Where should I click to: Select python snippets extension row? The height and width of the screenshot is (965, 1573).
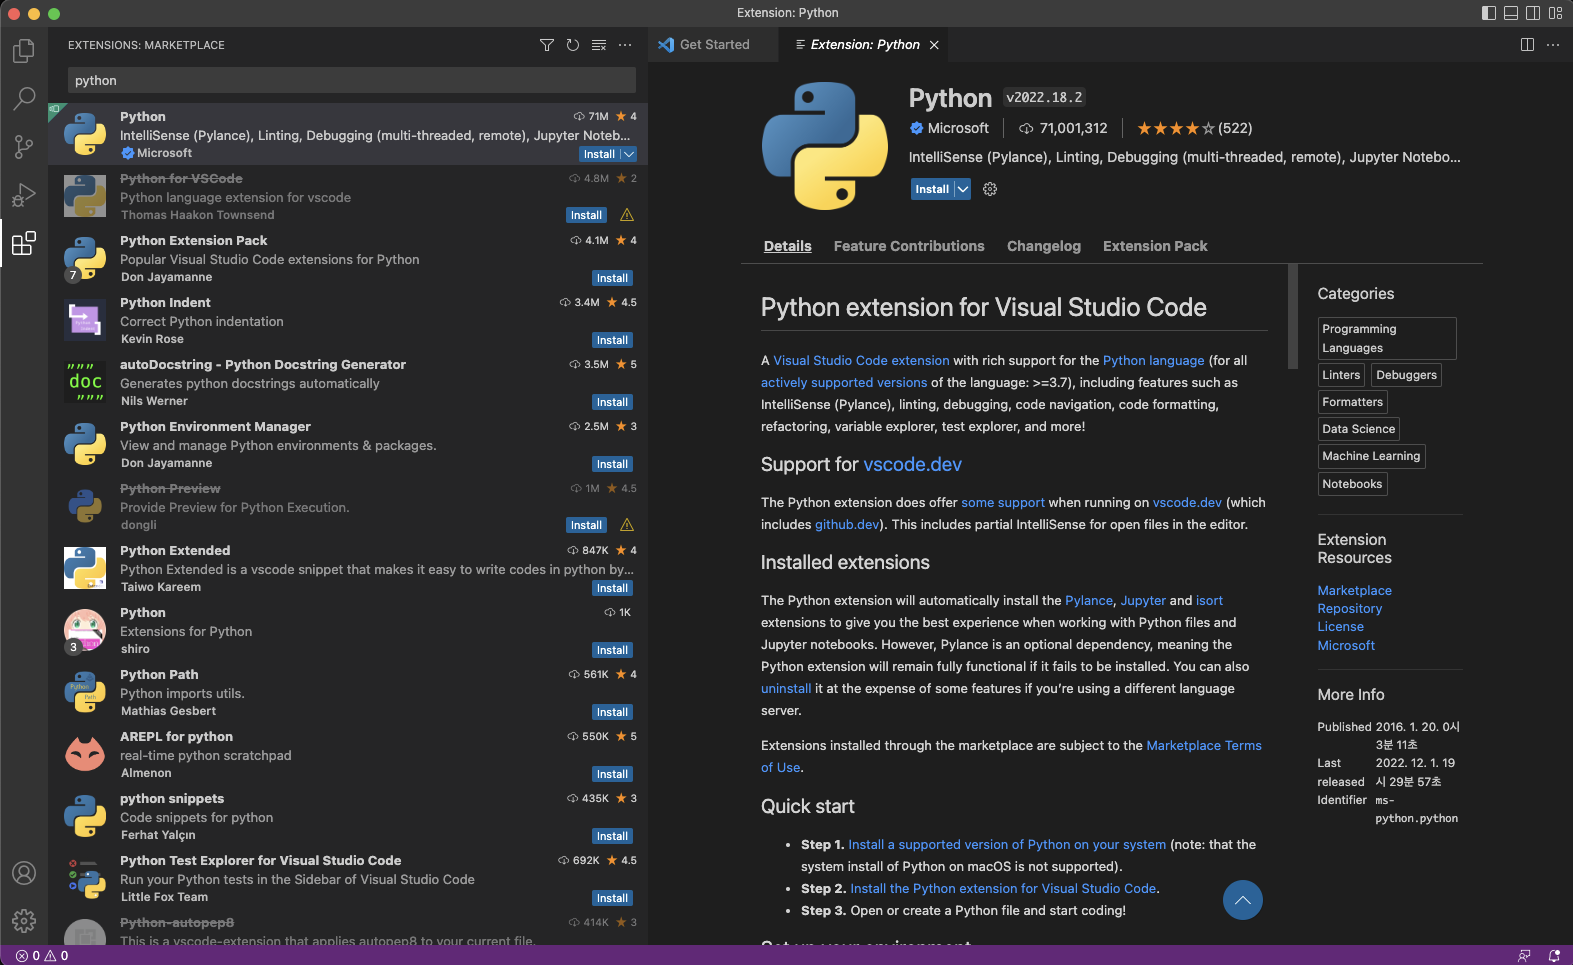click(x=348, y=816)
